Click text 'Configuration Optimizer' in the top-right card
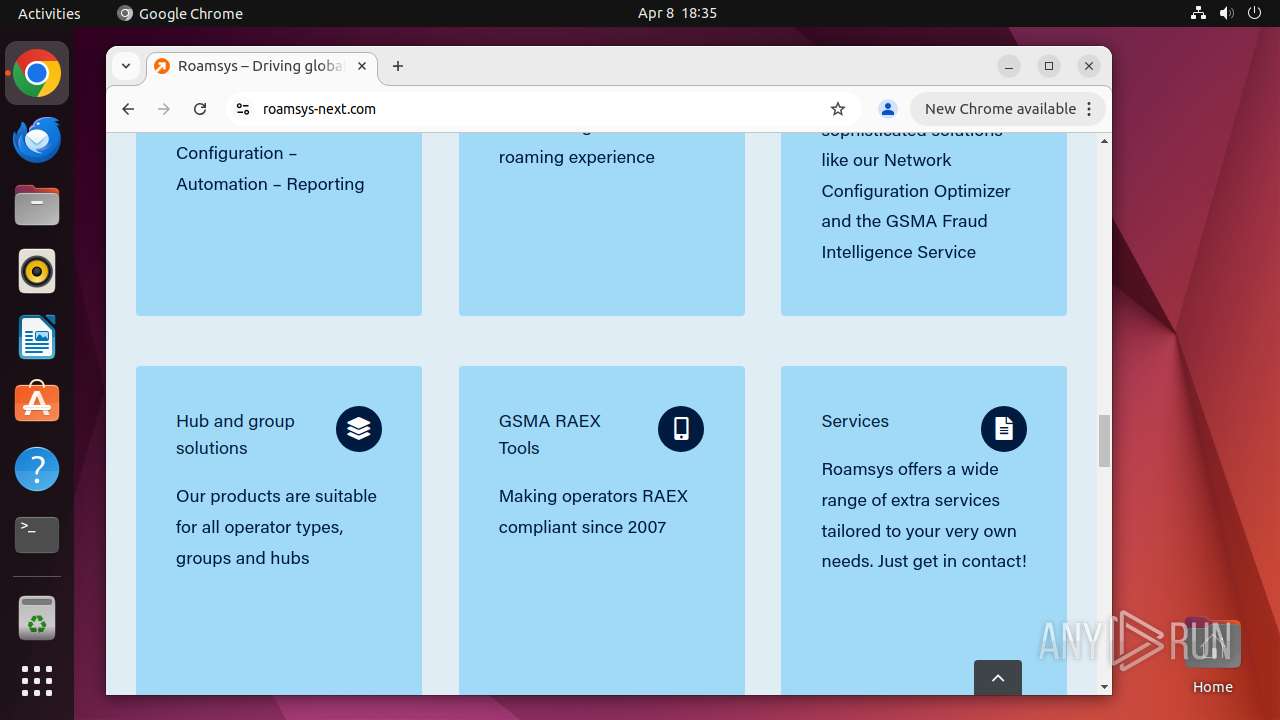This screenshot has height=720, width=1280. click(916, 190)
